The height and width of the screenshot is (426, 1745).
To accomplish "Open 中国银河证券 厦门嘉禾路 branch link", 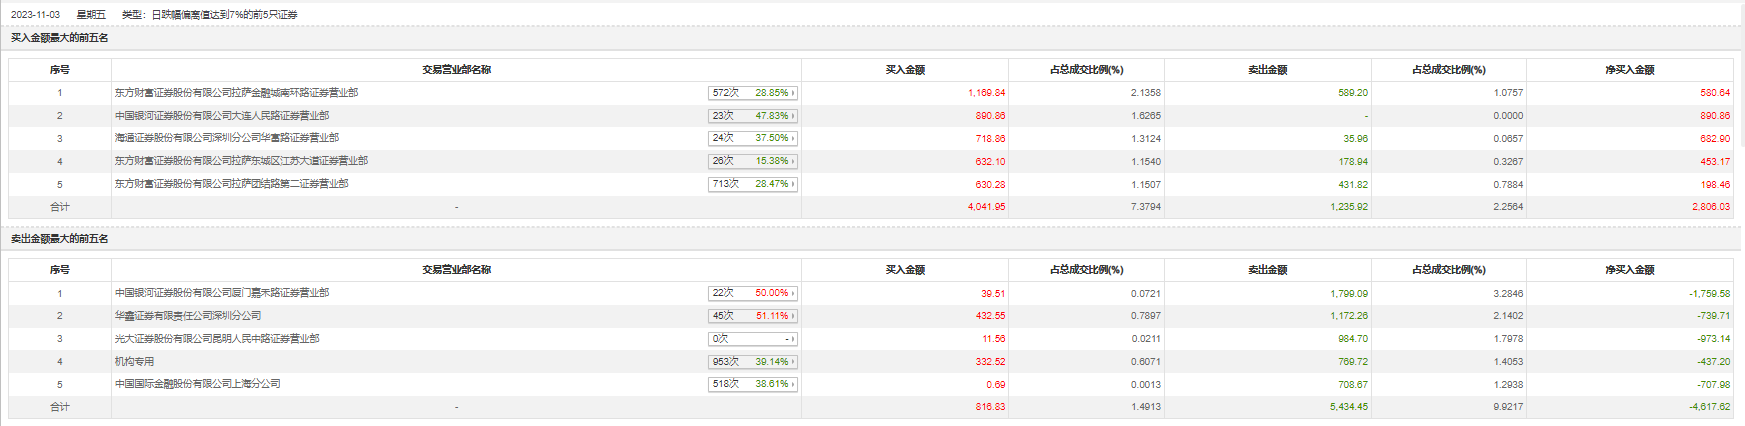I will tap(222, 293).
